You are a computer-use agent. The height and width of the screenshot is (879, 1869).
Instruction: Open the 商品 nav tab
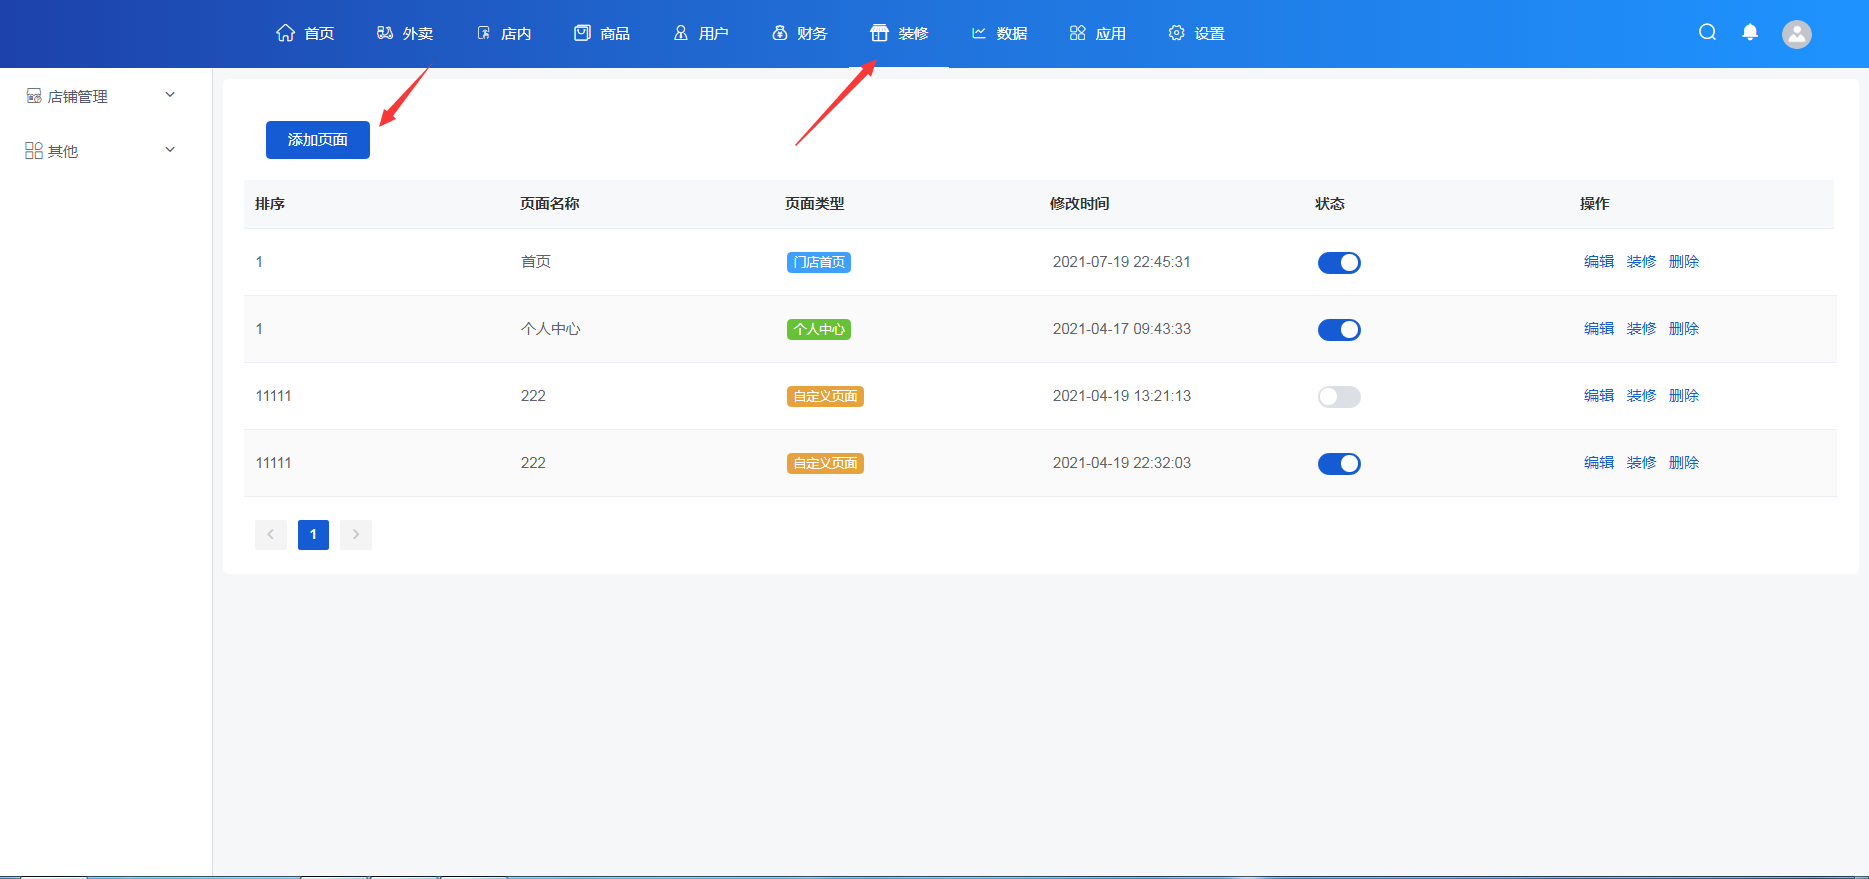point(602,33)
